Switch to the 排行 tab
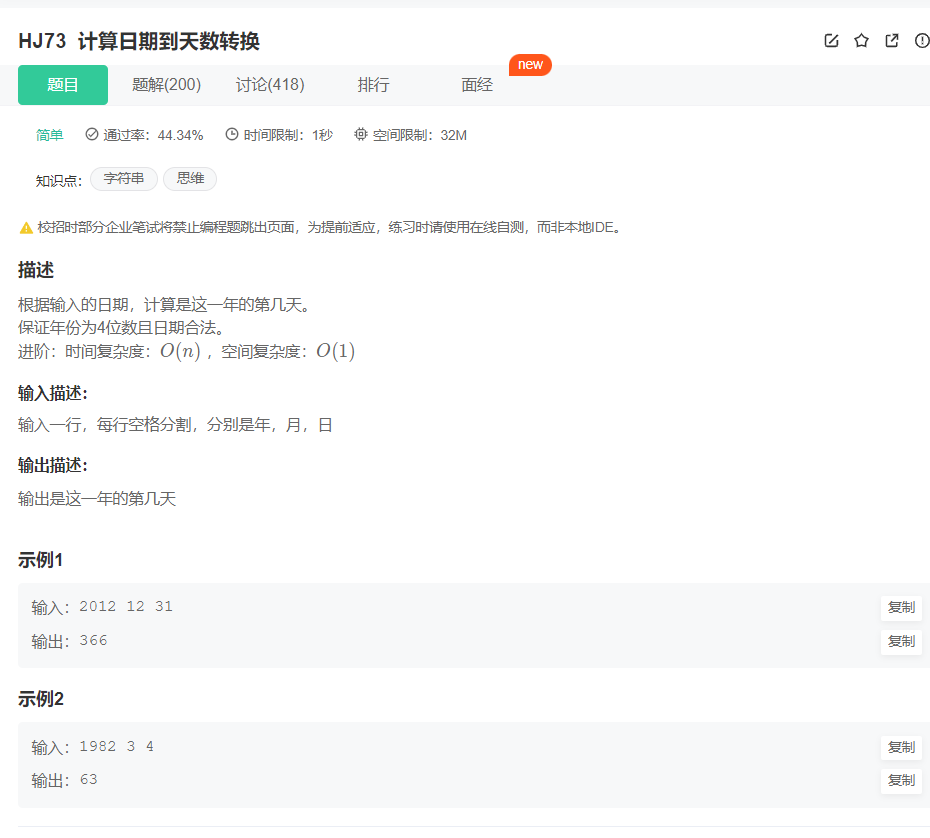This screenshot has height=838, width=930. (x=373, y=85)
